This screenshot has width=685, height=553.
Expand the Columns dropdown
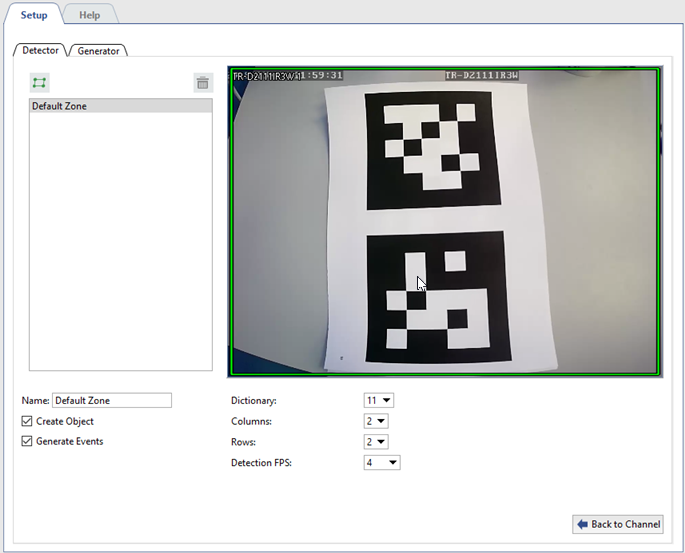click(x=376, y=421)
